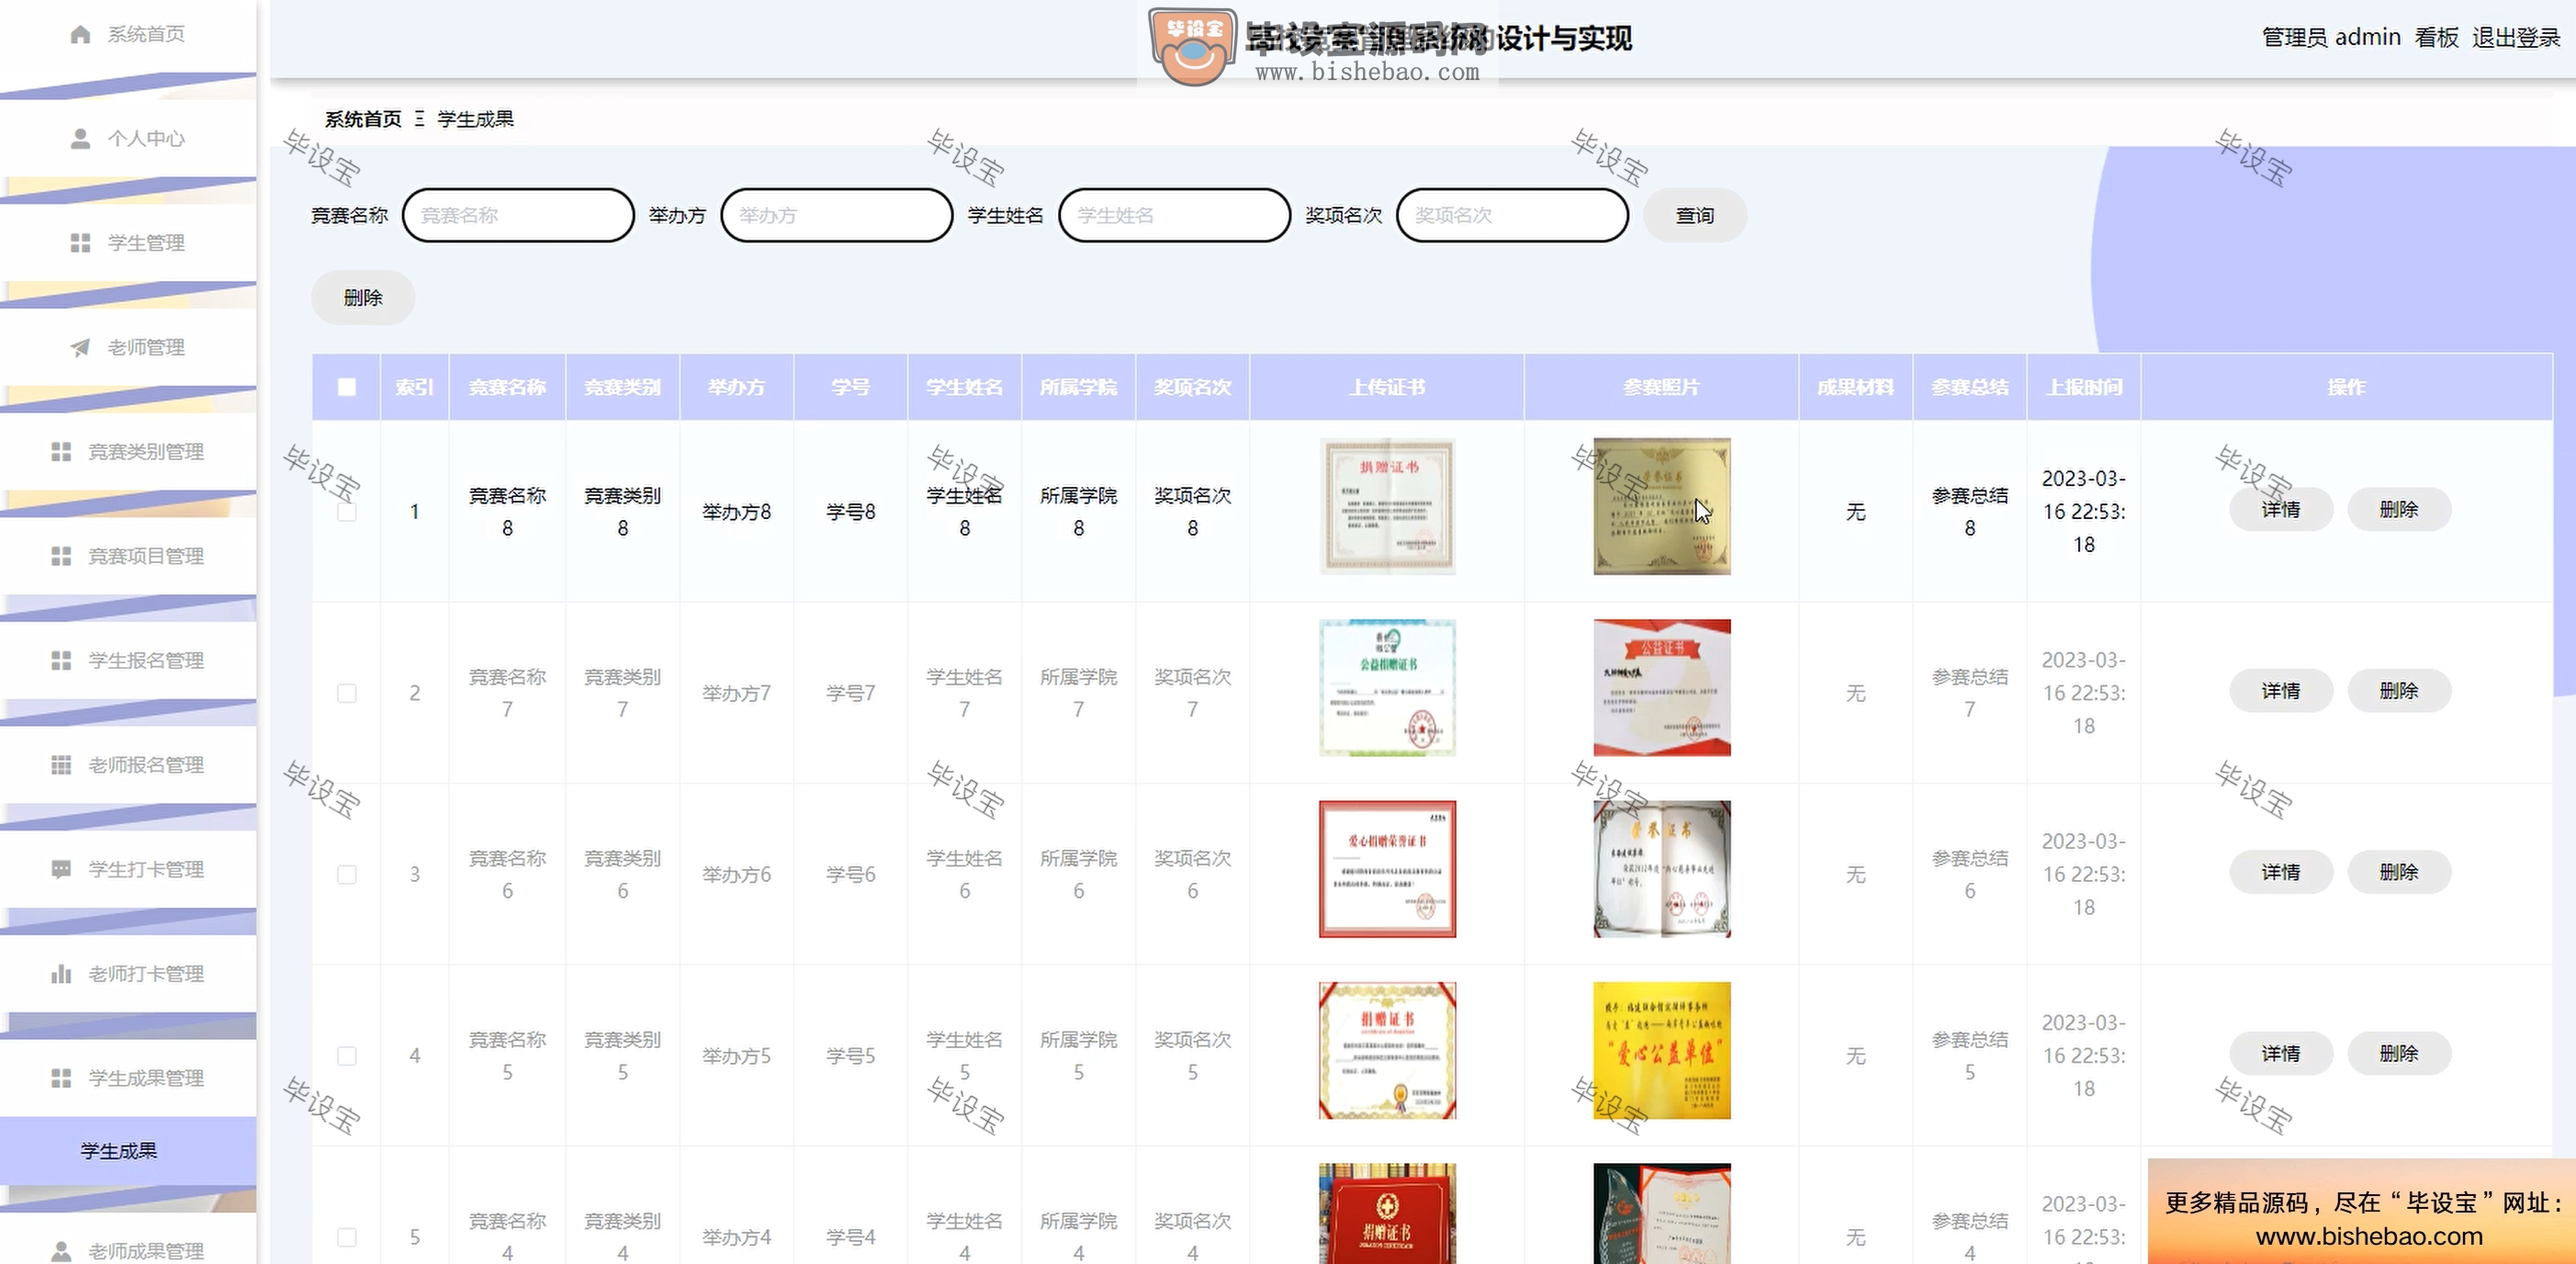Click the 学号5 cell
Screen dimensions: 2576x1264
[x=850, y=1056]
